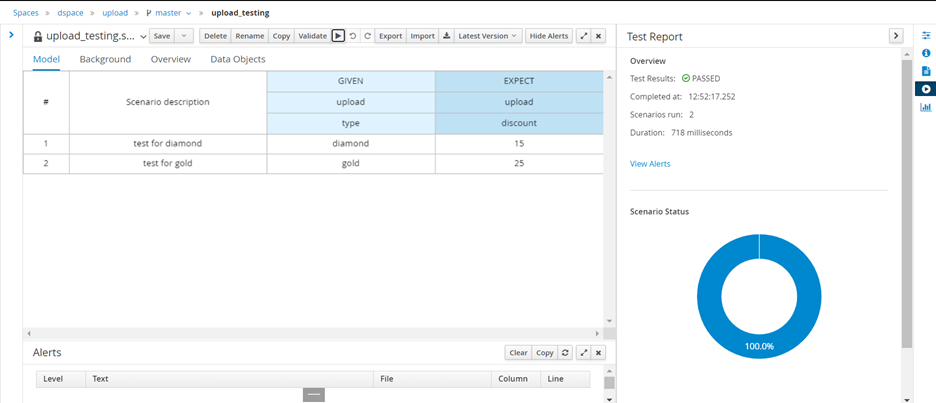Screen dimensions: 936x403
Task: Open the Latest Version dropdown
Action: 488,36
